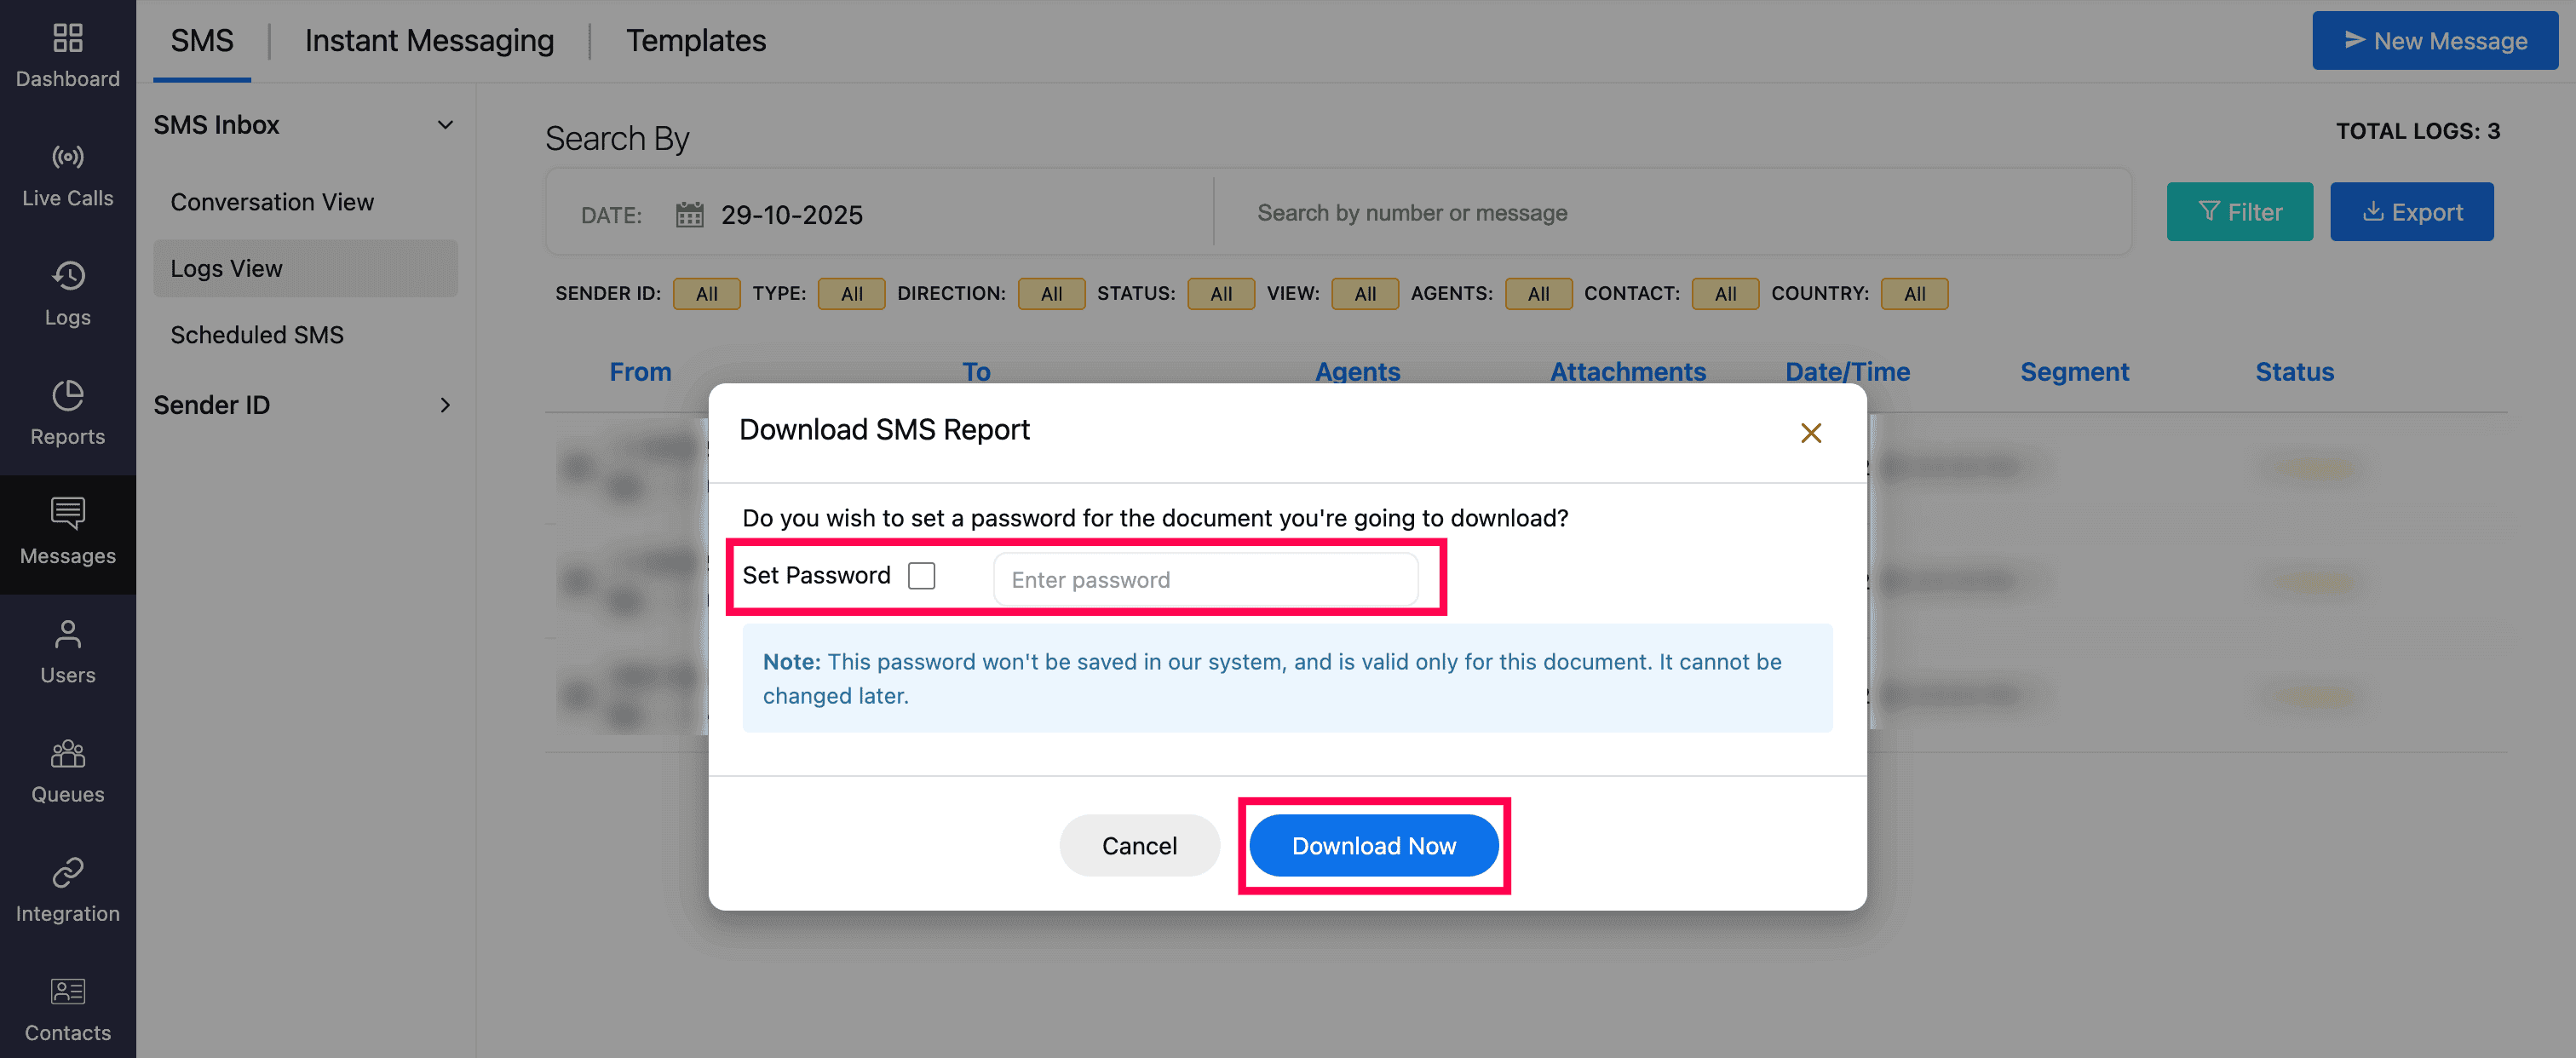The image size is (2576, 1058).
Task: Open Live Calls broadcast icon
Action: [x=67, y=157]
